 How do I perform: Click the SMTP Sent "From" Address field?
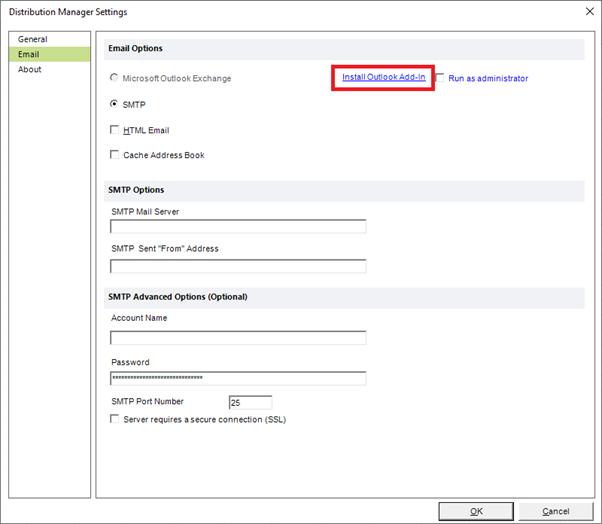(x=238, y=266)
